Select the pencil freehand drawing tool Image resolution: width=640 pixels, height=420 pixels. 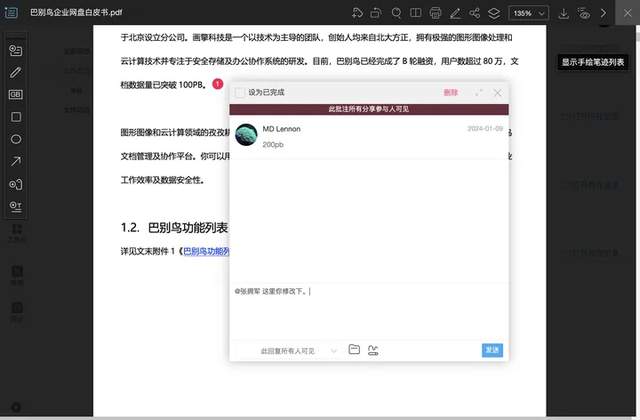coord(16,73)
